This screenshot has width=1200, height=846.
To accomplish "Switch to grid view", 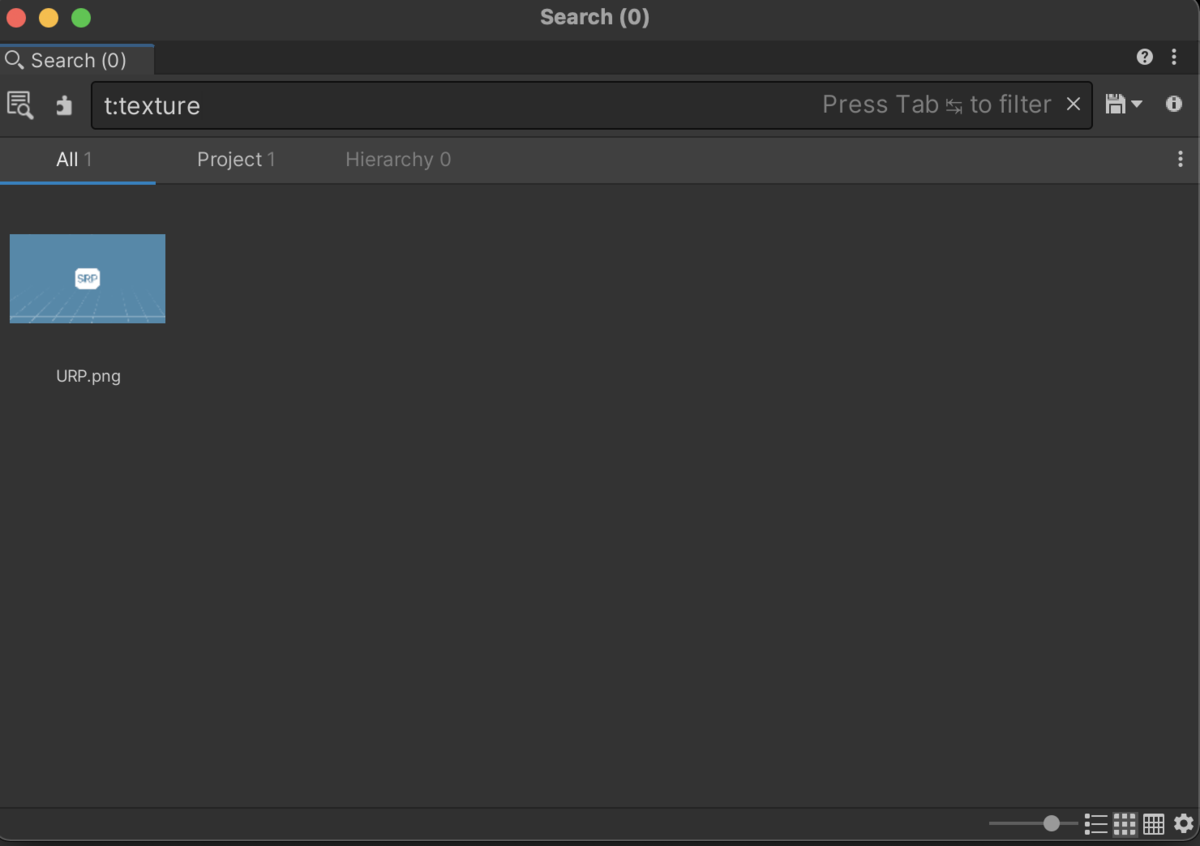I will pos(1125,824).
